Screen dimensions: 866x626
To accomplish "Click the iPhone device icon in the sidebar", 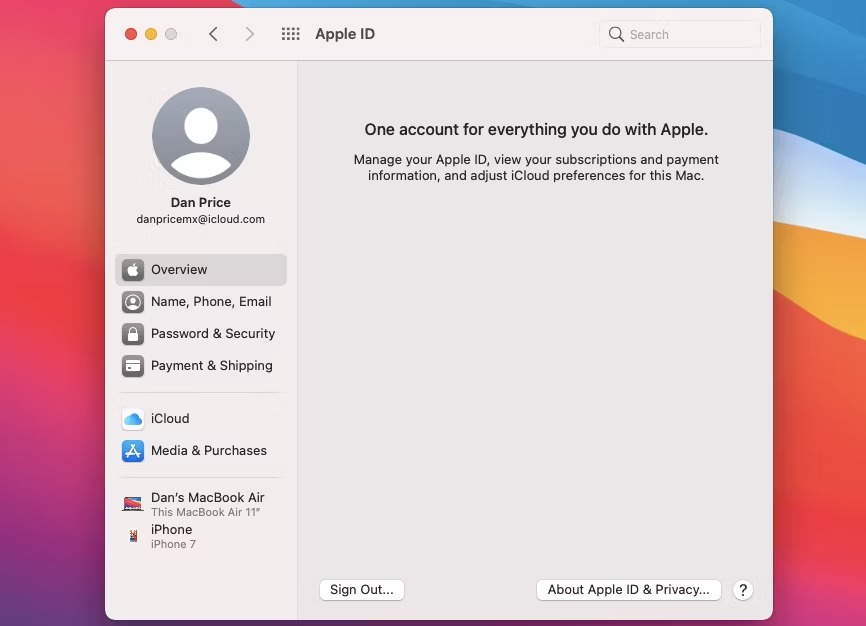I will 133,536.
